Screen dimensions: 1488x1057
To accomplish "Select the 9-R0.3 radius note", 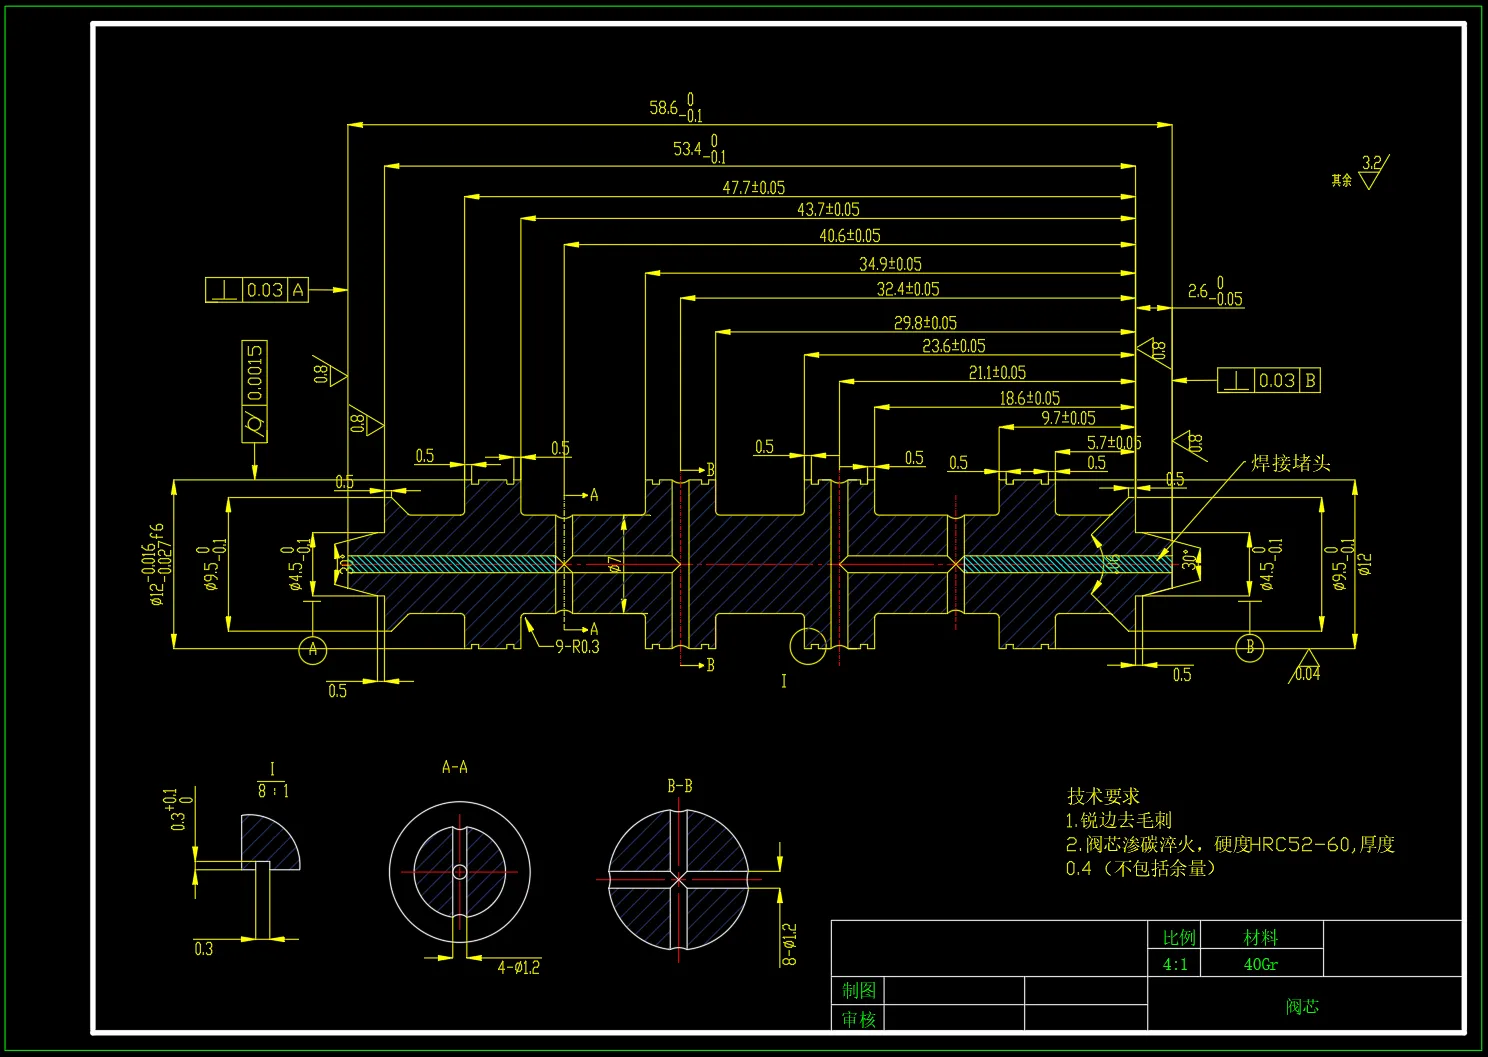I will coord(577,647).
